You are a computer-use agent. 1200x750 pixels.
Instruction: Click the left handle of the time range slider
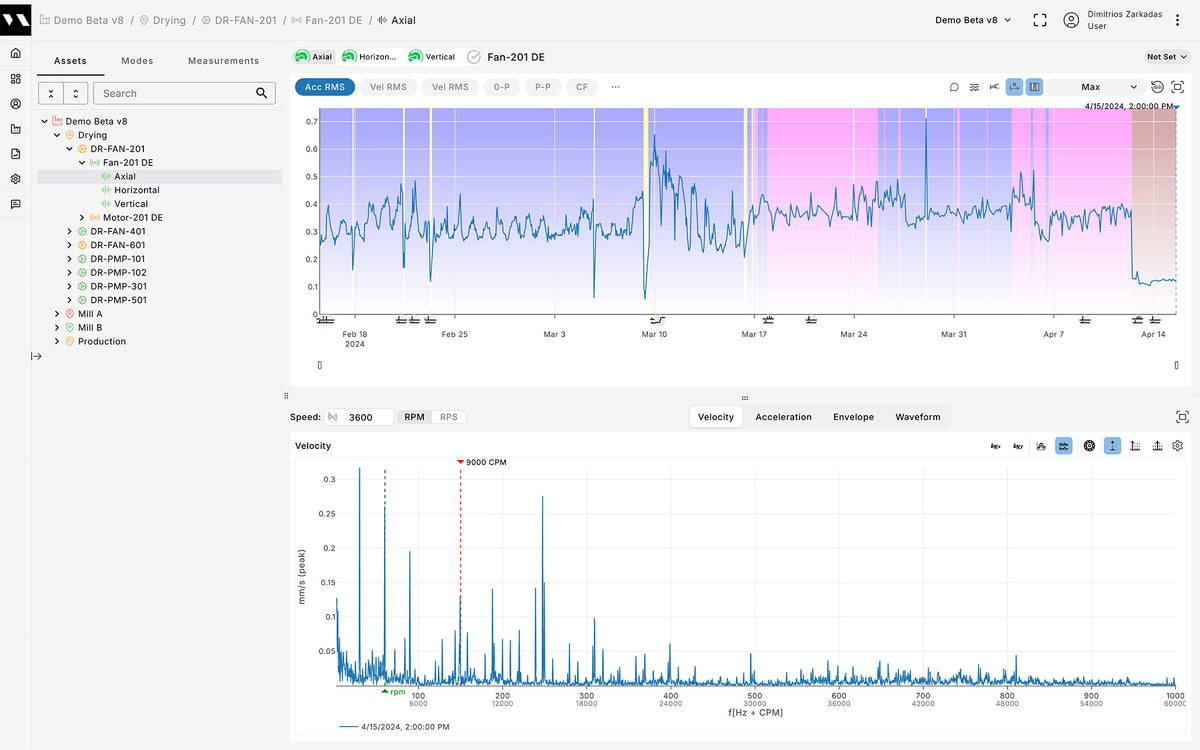pos(319,365)
